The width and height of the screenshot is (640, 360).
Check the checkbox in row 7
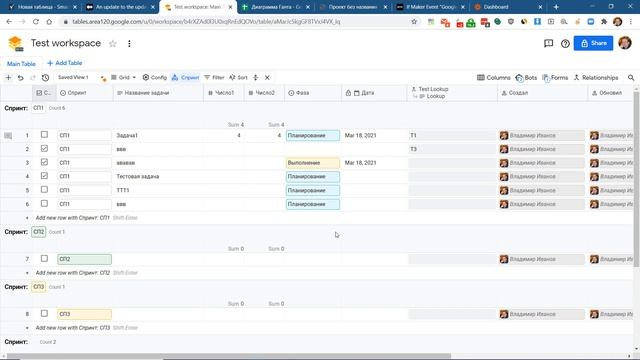click(44, 258)
